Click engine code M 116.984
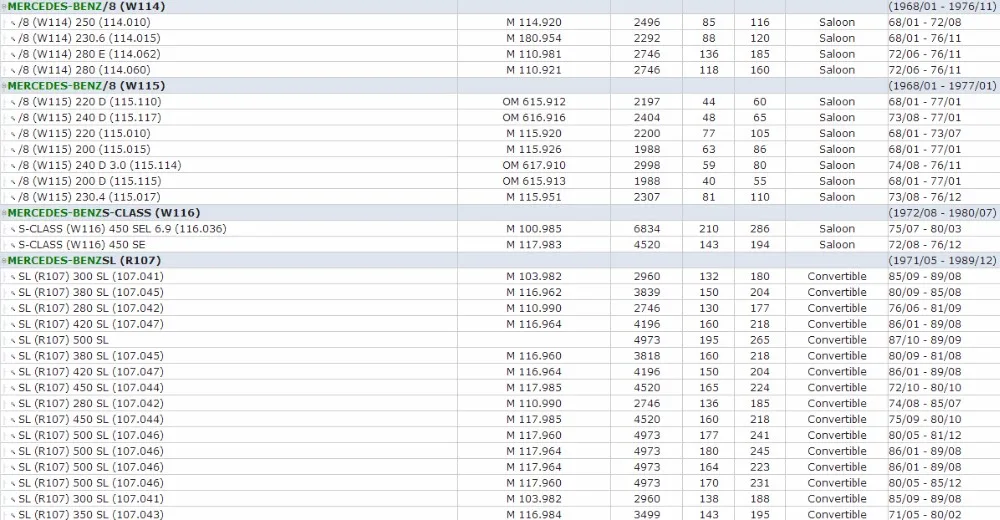1000x520 pixels. pos(534,514)
